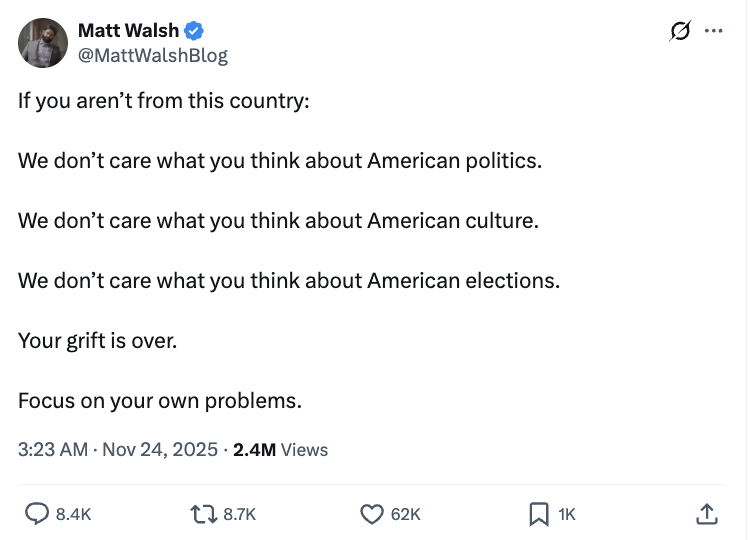This screenshot has height=540, width=750.
Task: Open the @MattWalshBlog handle link
Action: (153, 56)
